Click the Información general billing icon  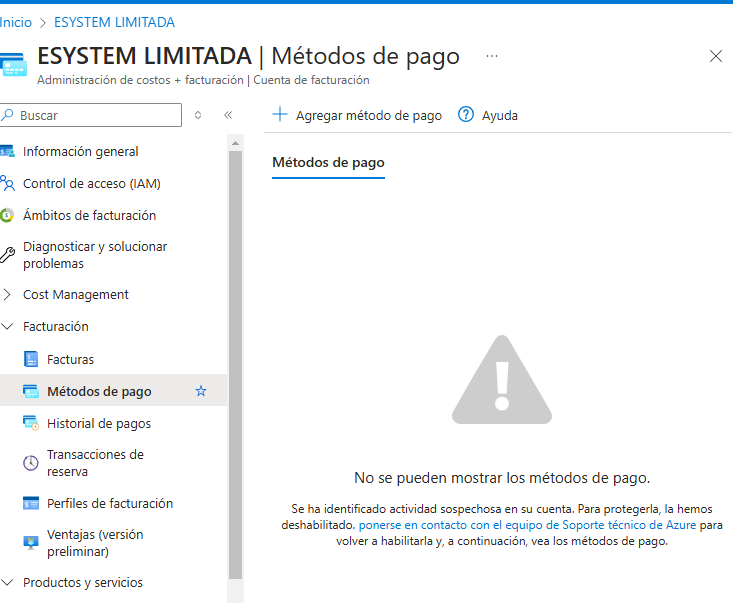tap(7, 151)
